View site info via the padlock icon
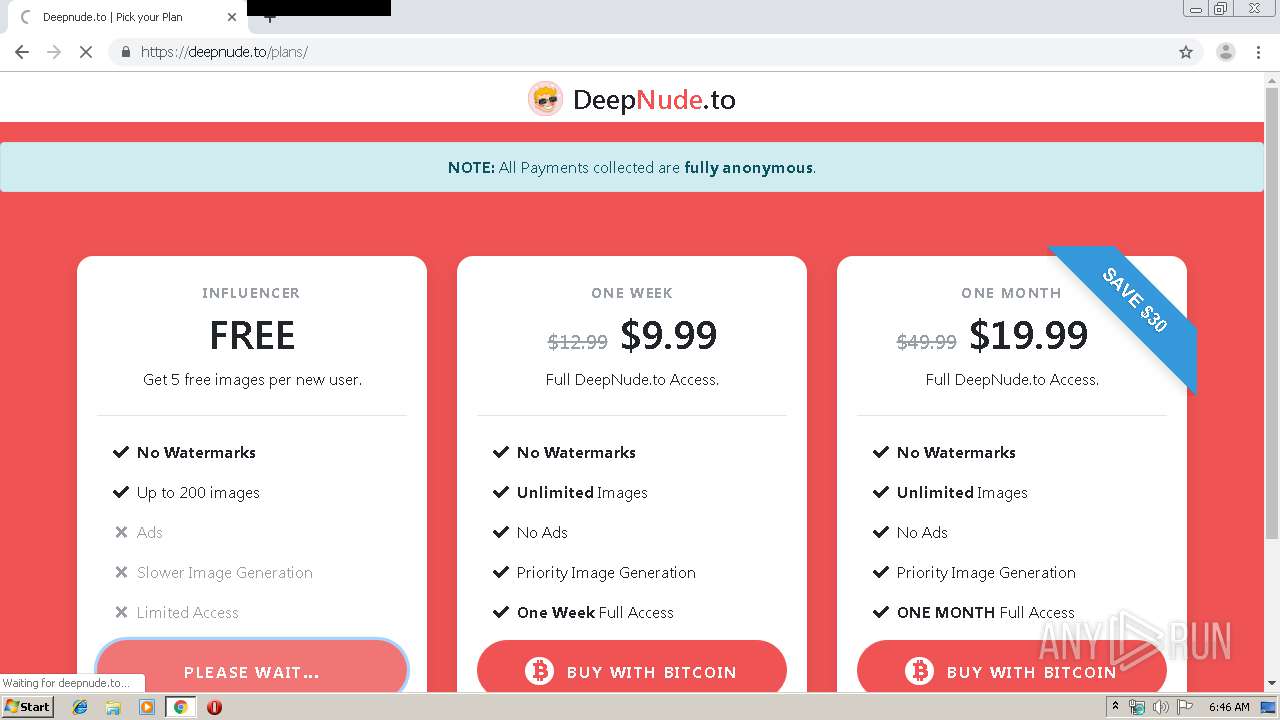 click(125, 52)
